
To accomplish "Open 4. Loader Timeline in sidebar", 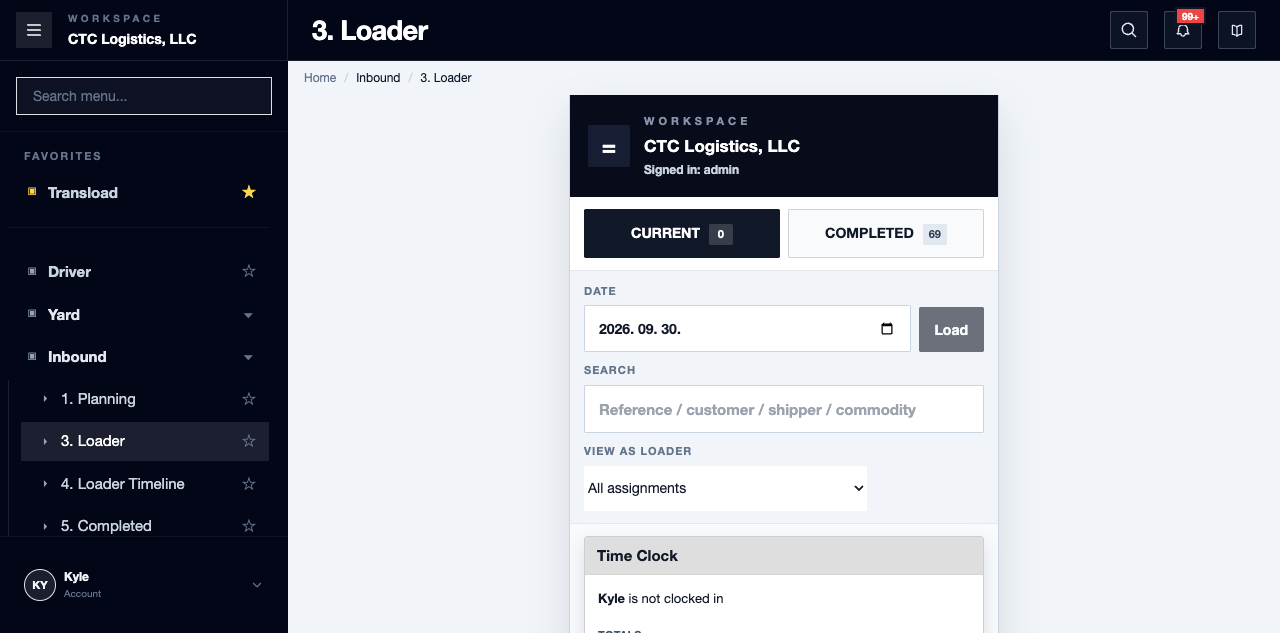I will point(123,484).
